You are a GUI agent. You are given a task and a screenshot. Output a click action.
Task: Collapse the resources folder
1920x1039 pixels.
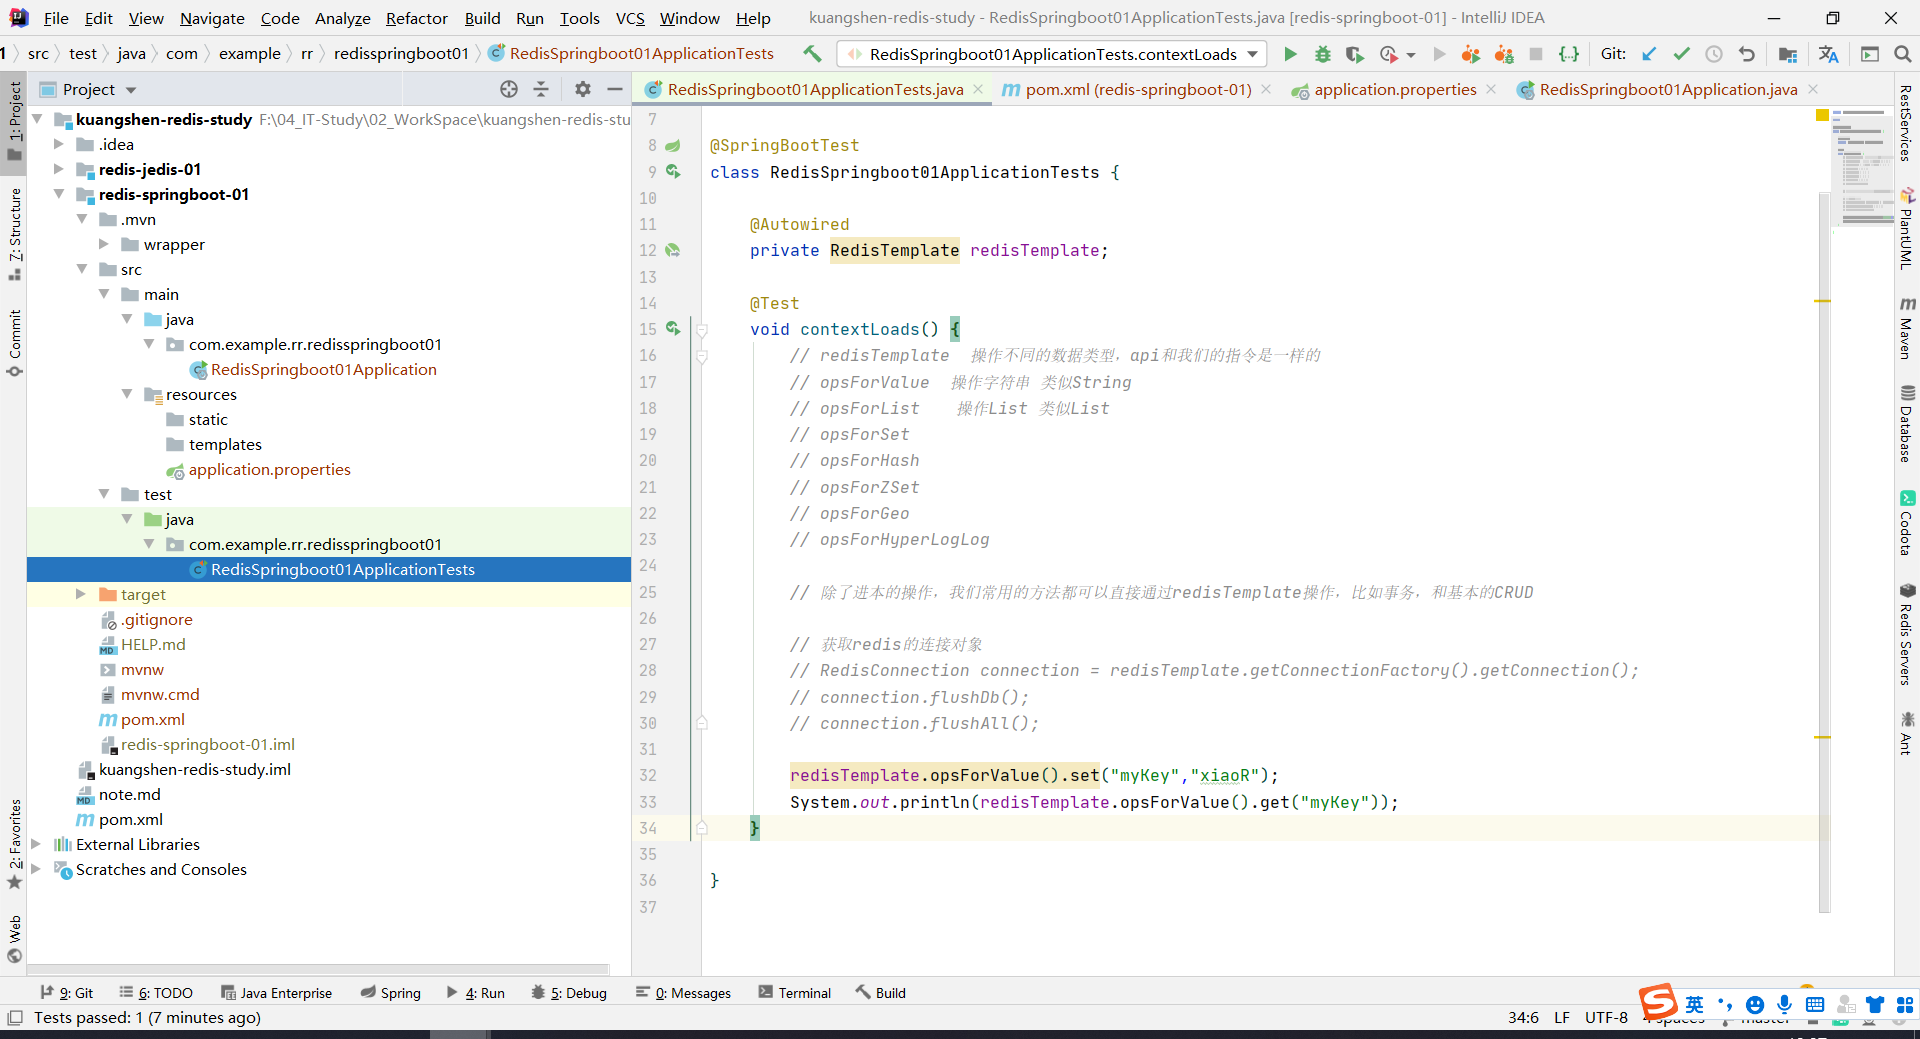click(x=127, y=394)
